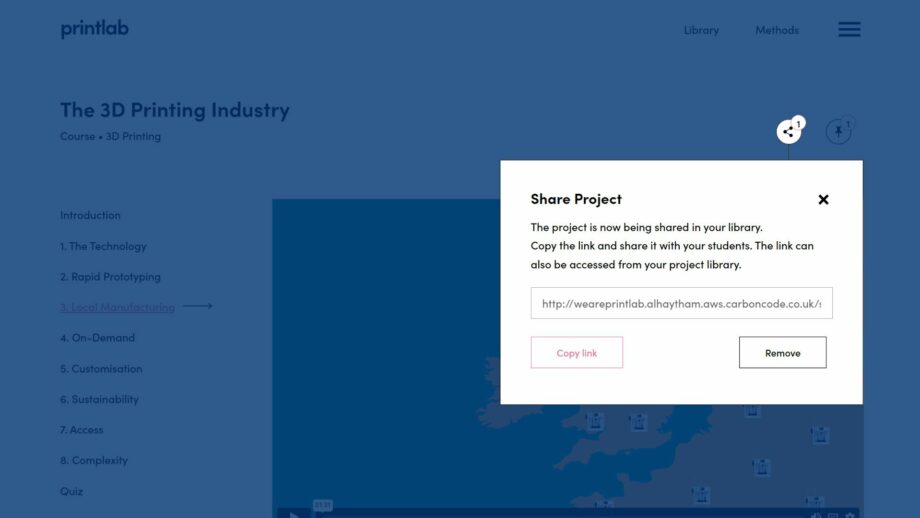Open video settings gear

[850, 515]
